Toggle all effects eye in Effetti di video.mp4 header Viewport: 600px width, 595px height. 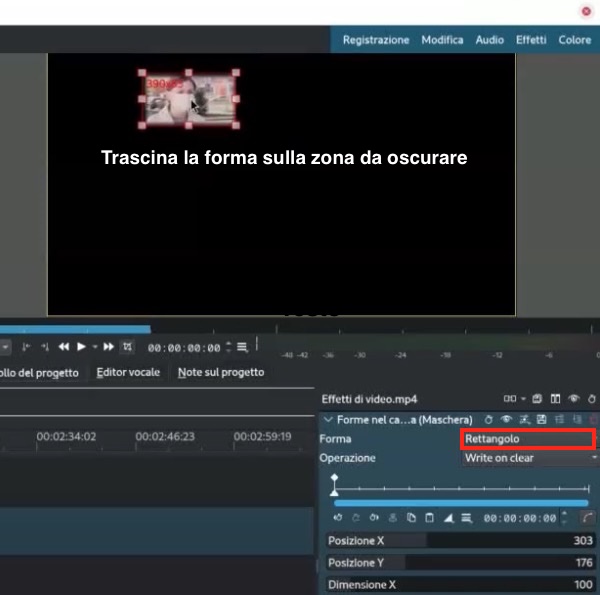573,399
